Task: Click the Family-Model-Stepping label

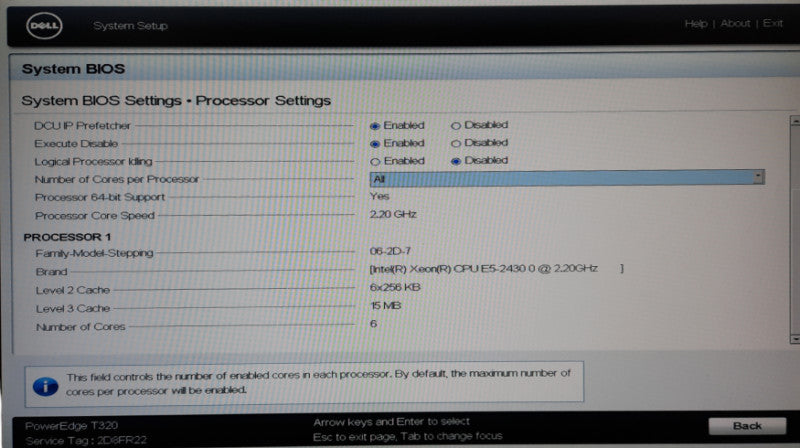Action: pyautogui.click(x=94, y=253)
